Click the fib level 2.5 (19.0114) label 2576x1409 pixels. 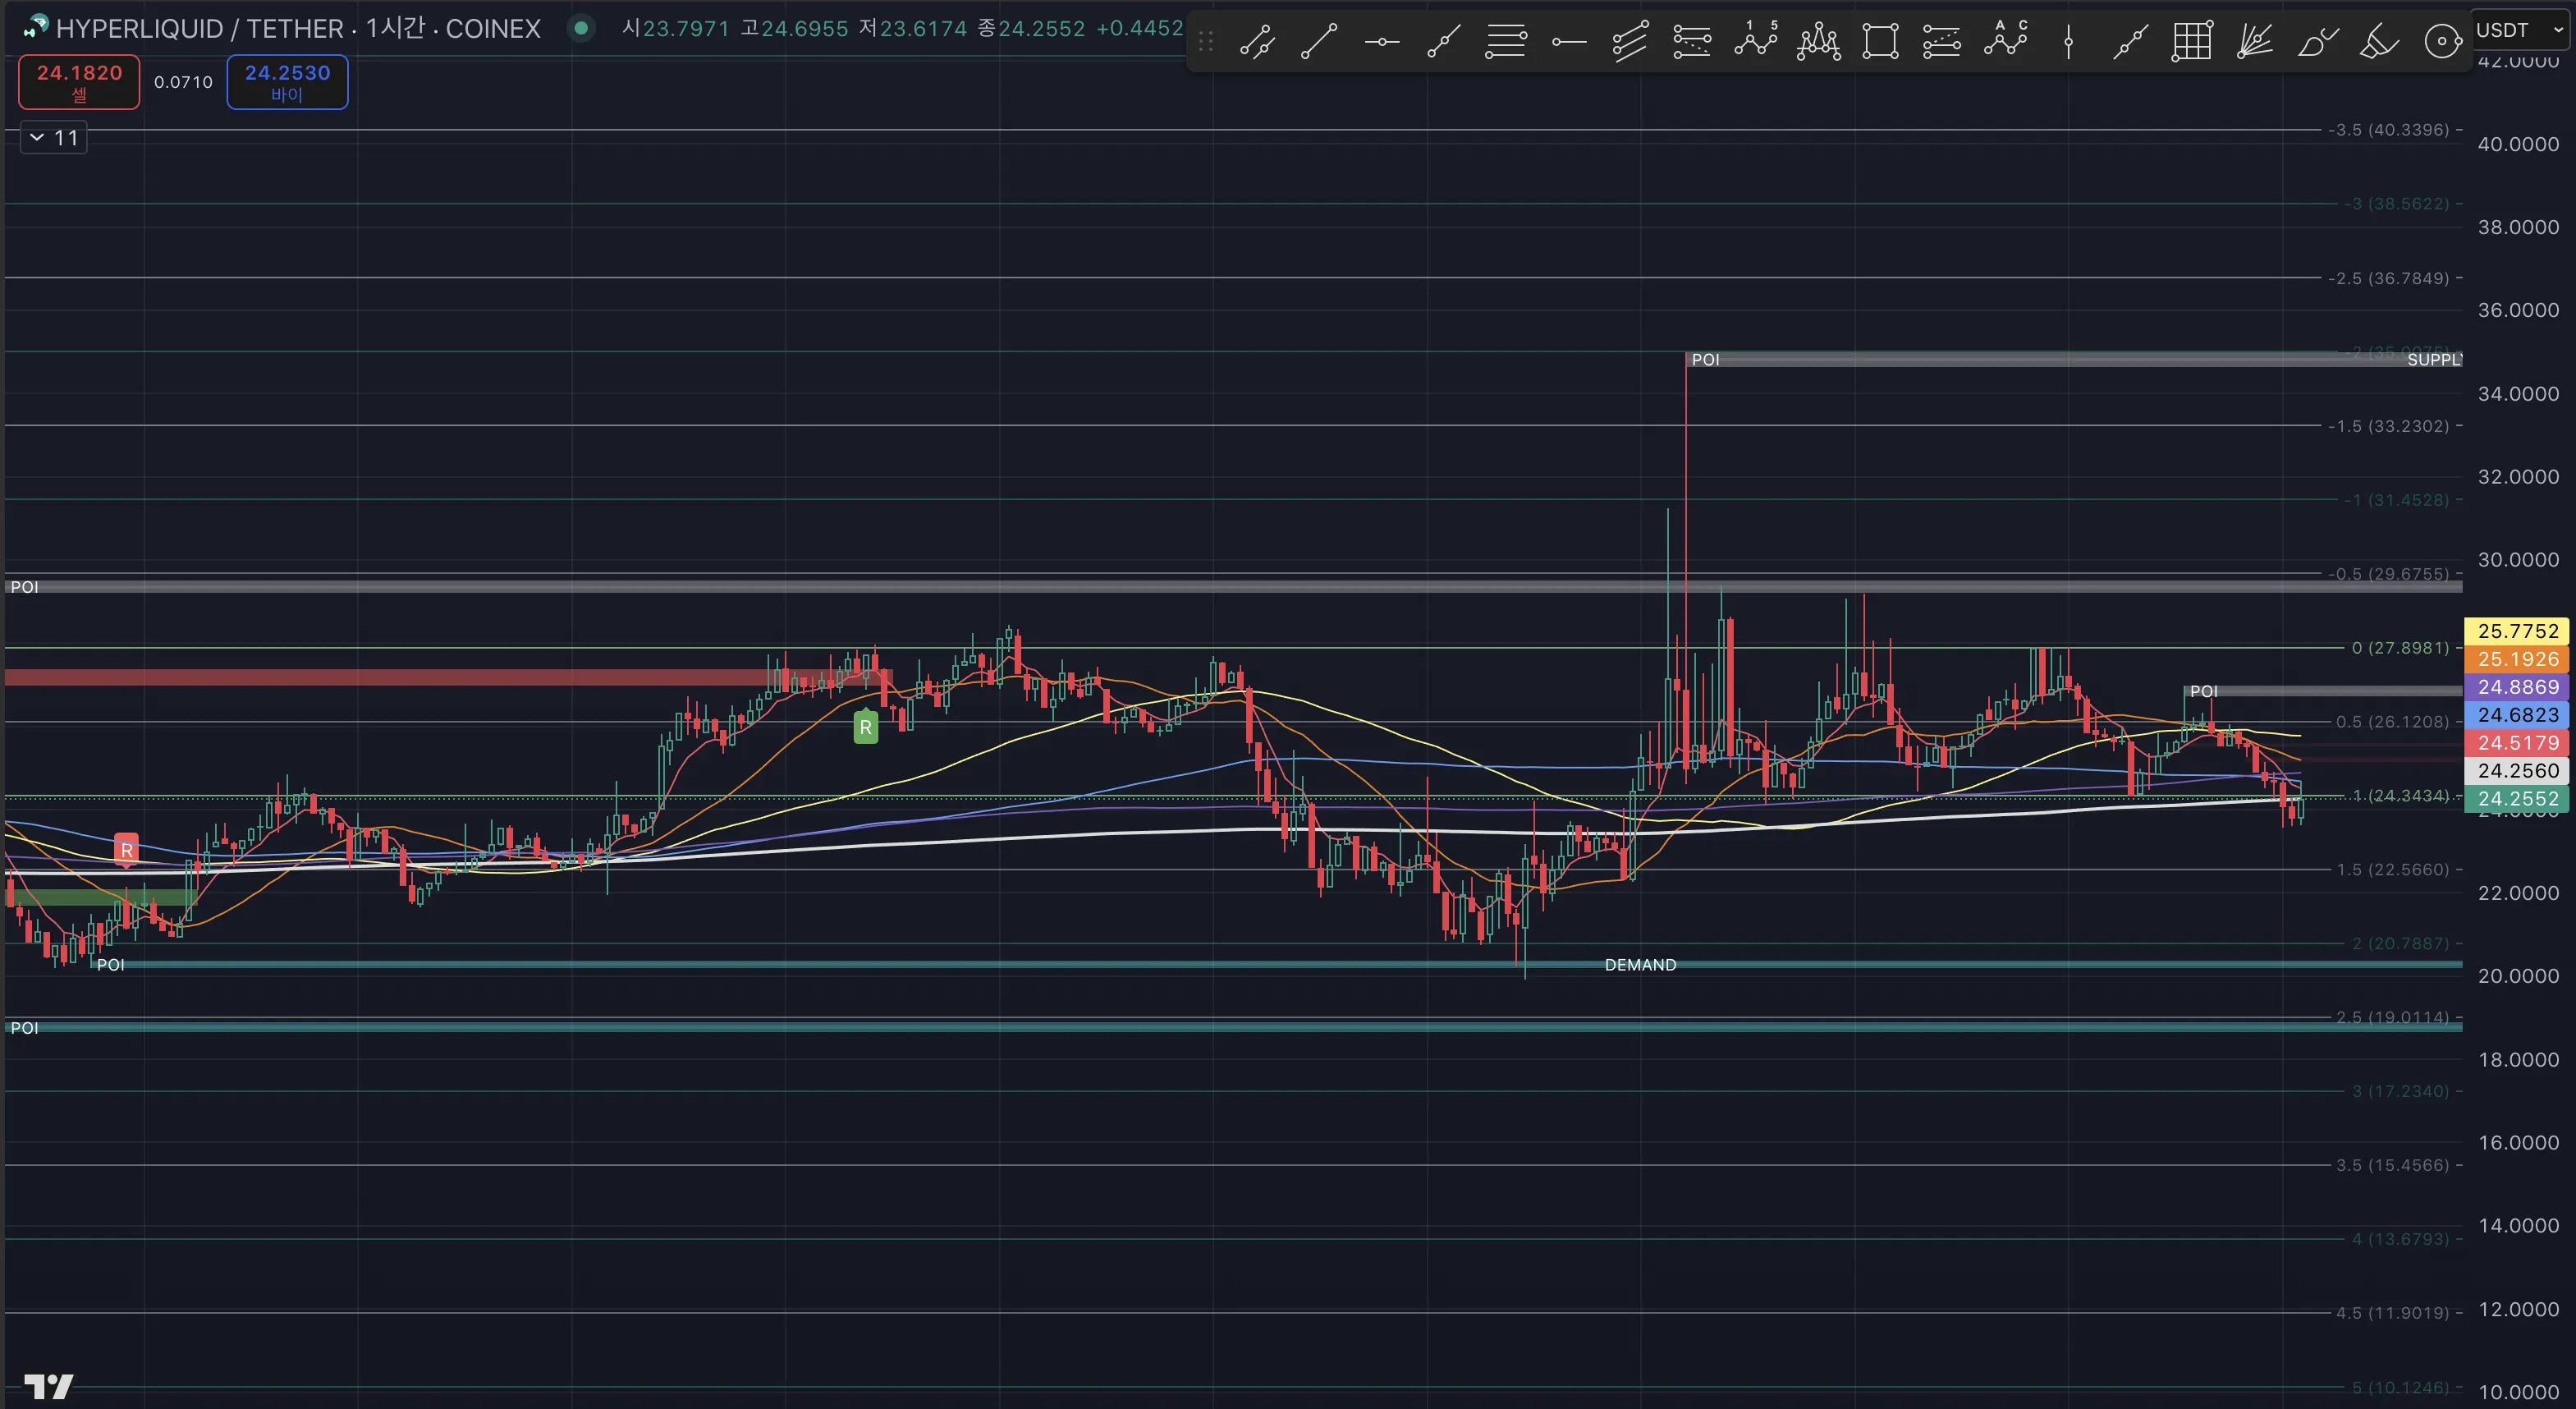(x=2392, y=1017)
